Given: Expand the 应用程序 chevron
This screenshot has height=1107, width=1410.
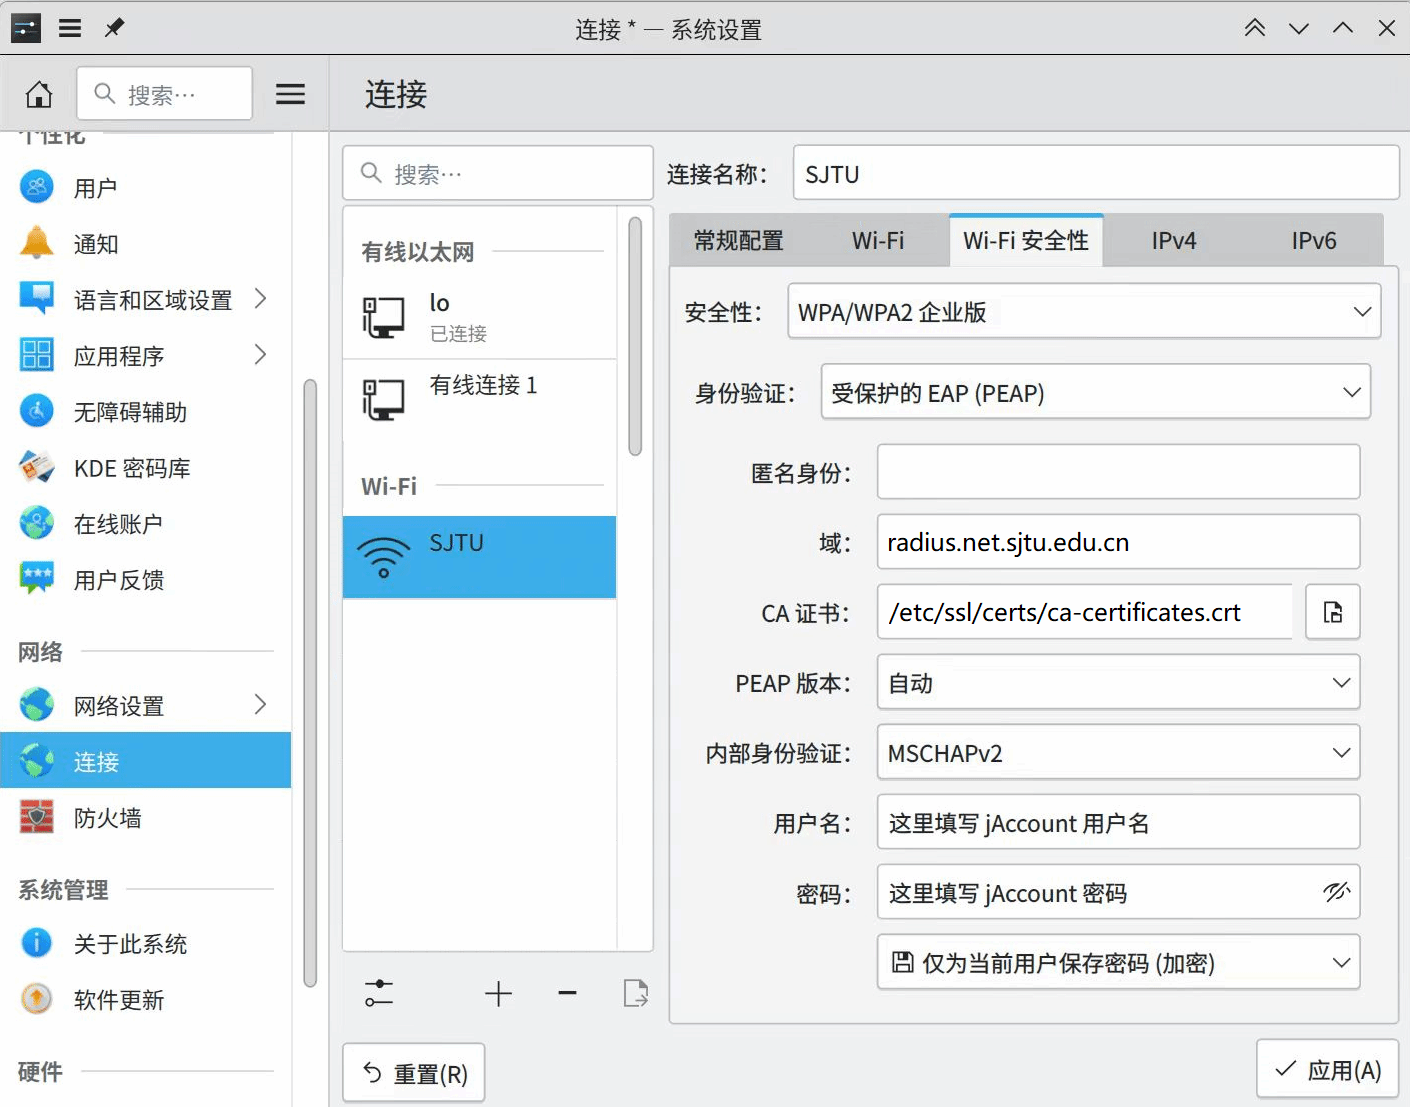Looking at the screenshot, I should click(260, 354).
